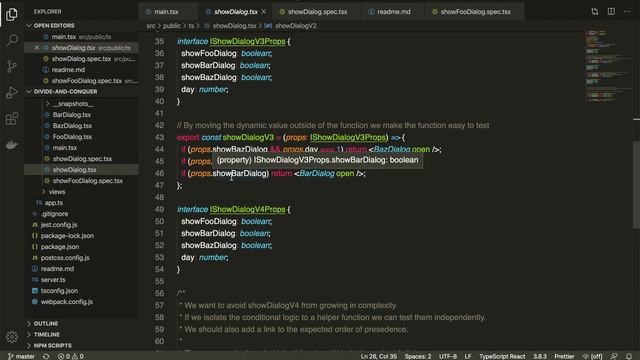Screen dimensions: 640x360
Task: Open webpack.config.js file
Action: [67, 302]
